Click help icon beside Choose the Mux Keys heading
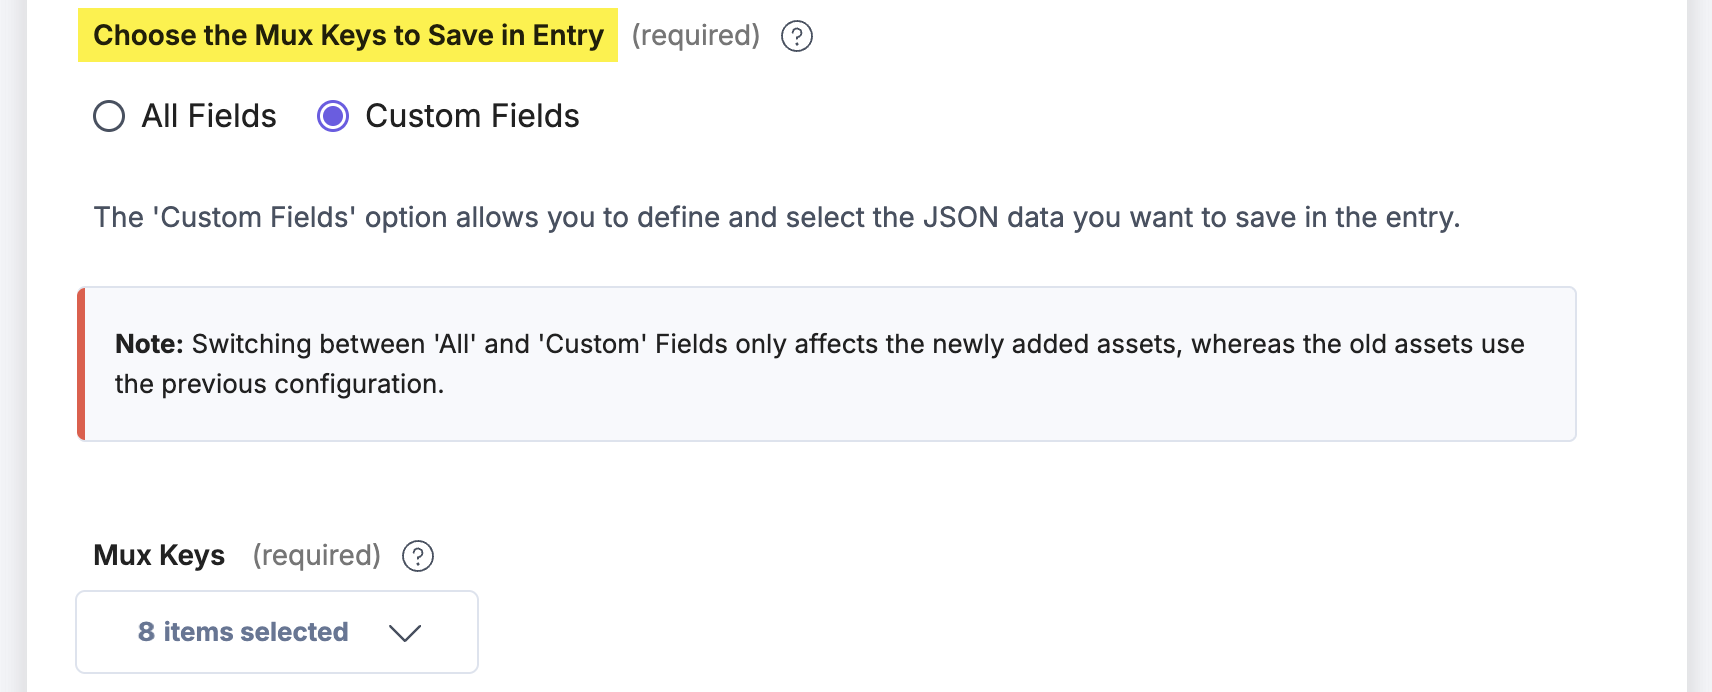 click(796, 36)
